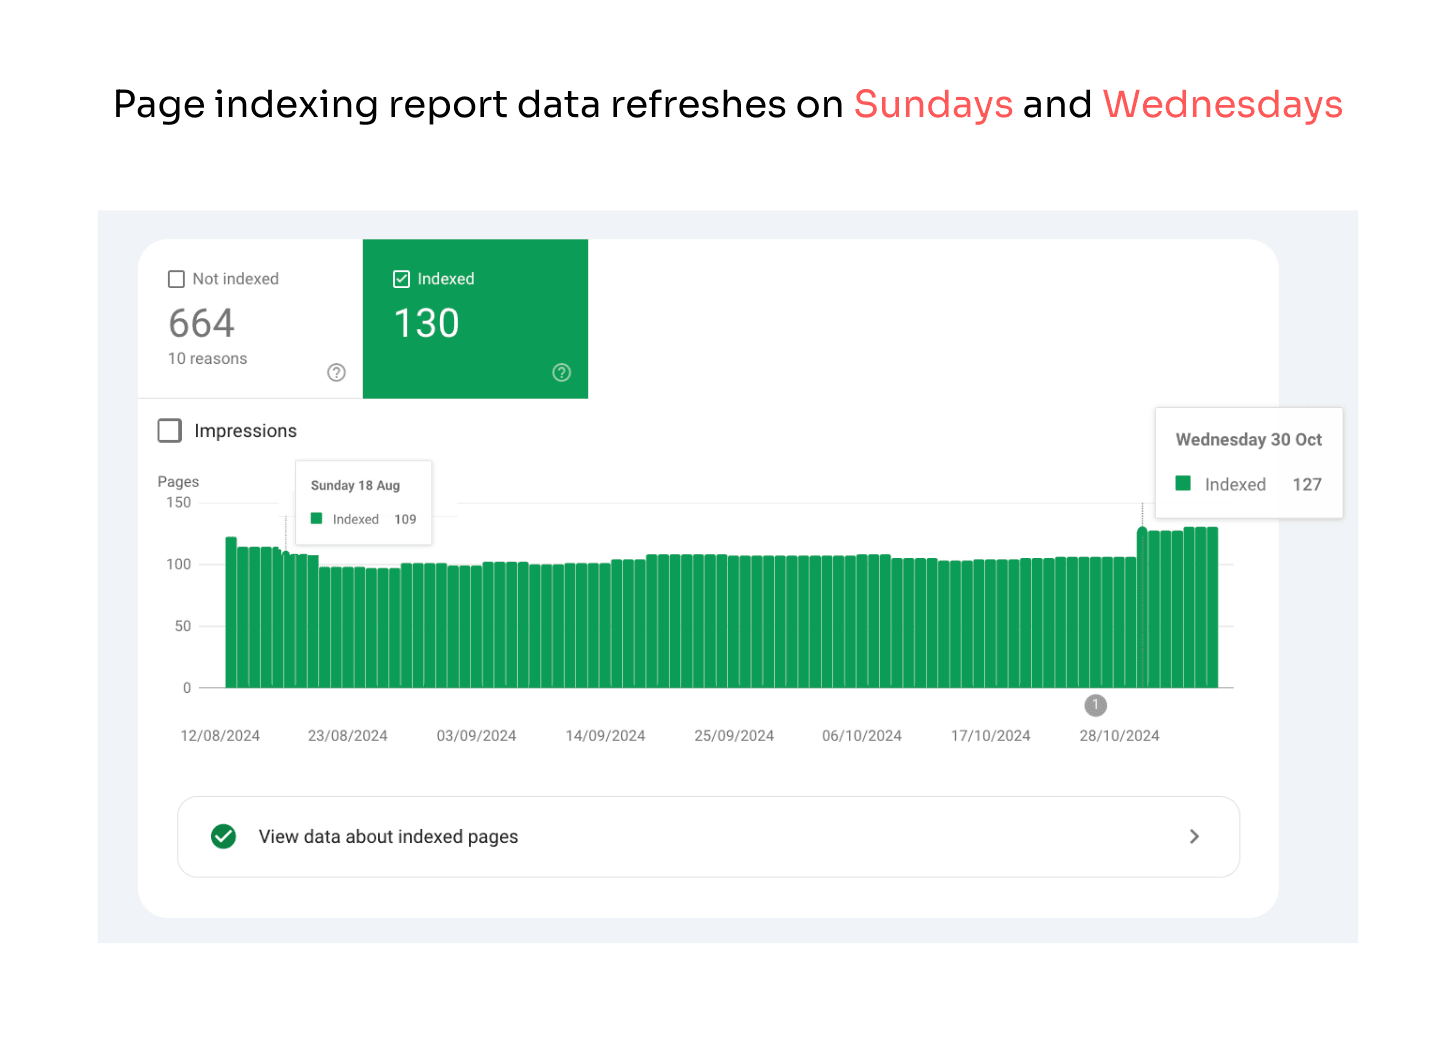Click the green Indexed legend square in the Wednesday 30 Oct tooltip
The width and height of the screenshot is (1456, 1048).
coord(1183,483)
